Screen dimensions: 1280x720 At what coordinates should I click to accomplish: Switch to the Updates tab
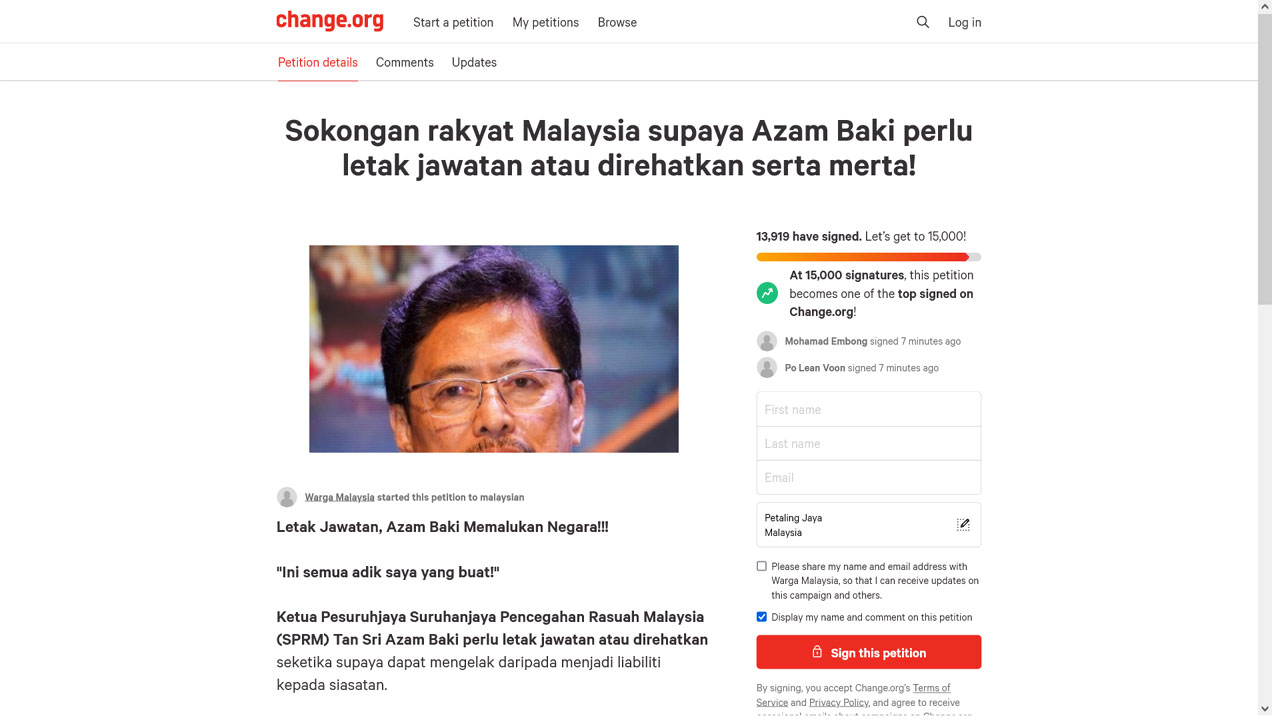pos(474,62)
